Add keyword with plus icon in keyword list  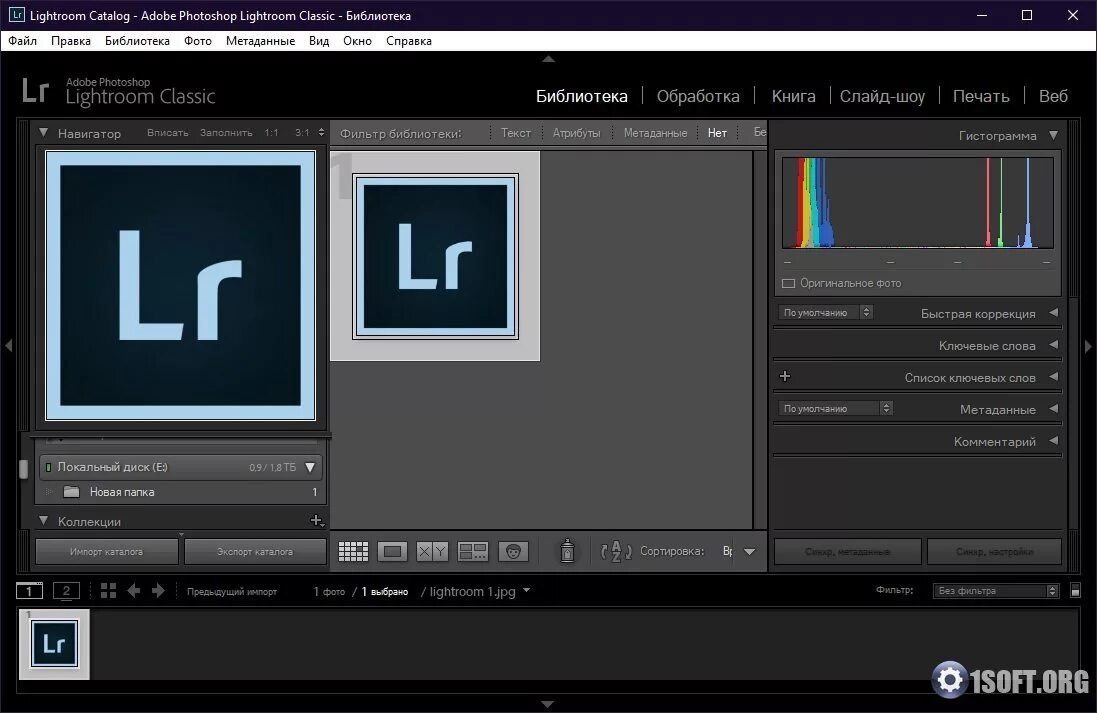pos(785,376)
